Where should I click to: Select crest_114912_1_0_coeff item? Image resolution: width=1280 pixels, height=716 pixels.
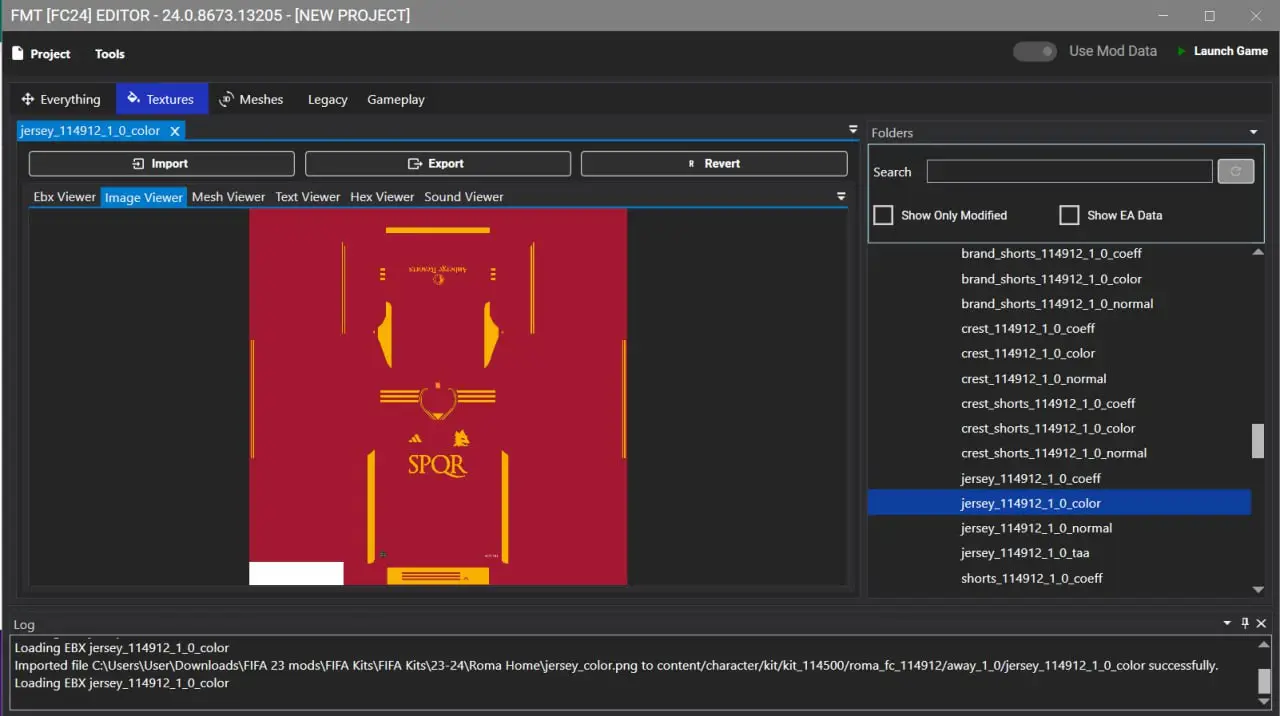point(1028,329)
